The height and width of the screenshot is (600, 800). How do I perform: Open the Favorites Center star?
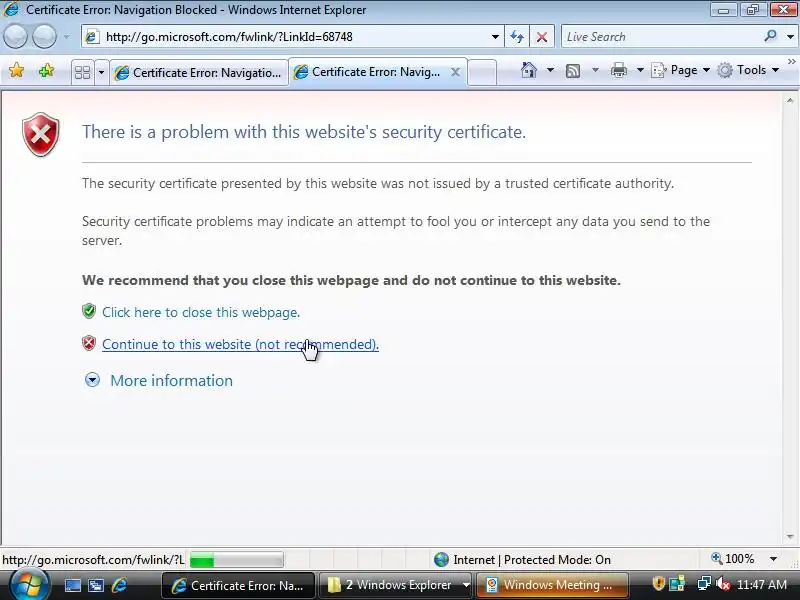(x=17, y=70)
